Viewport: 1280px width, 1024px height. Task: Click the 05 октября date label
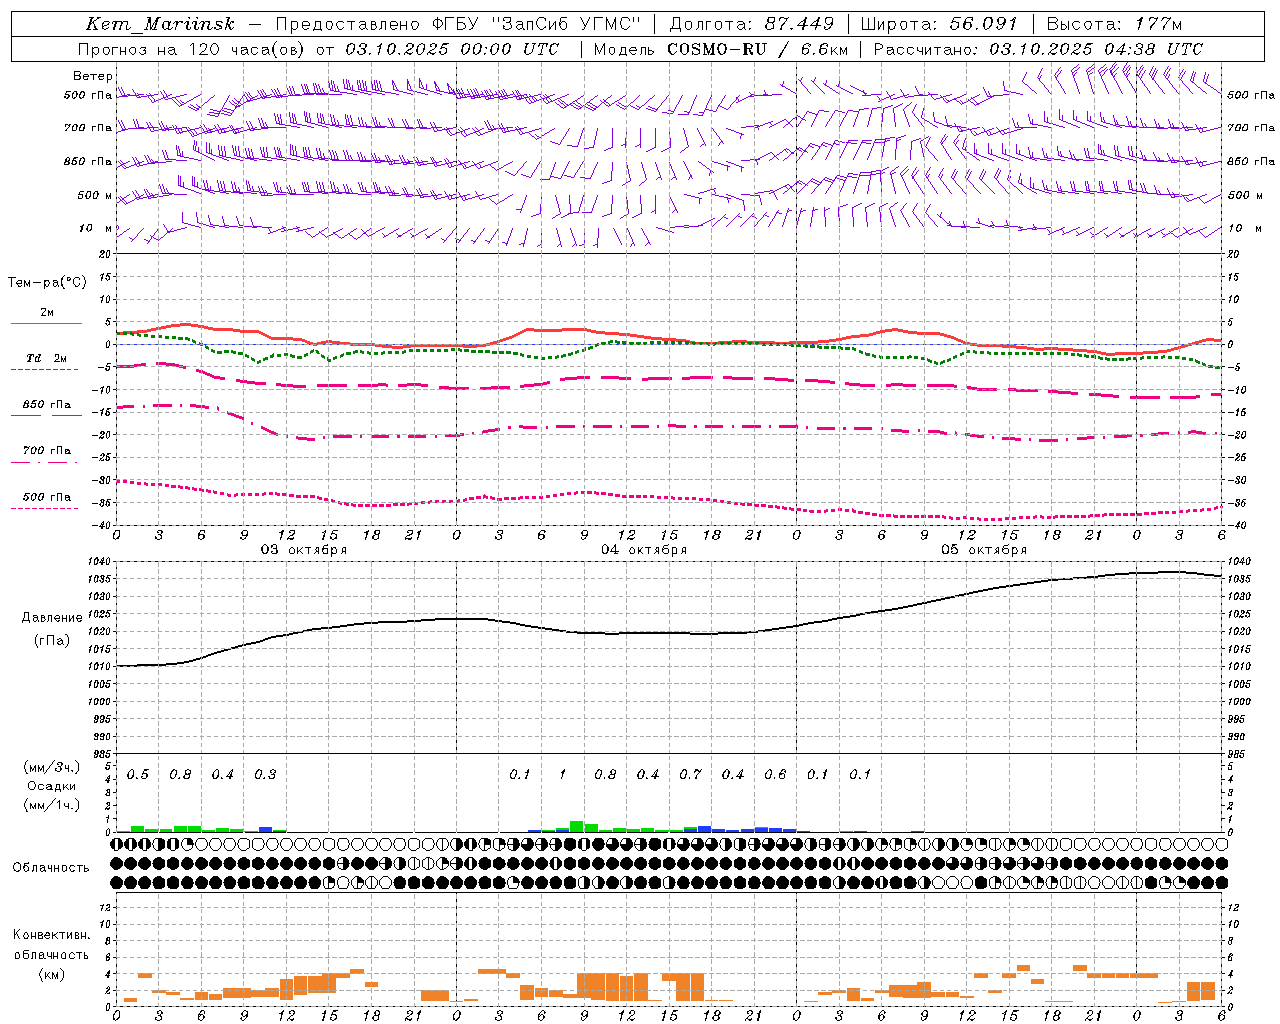(x=984, y=550)
